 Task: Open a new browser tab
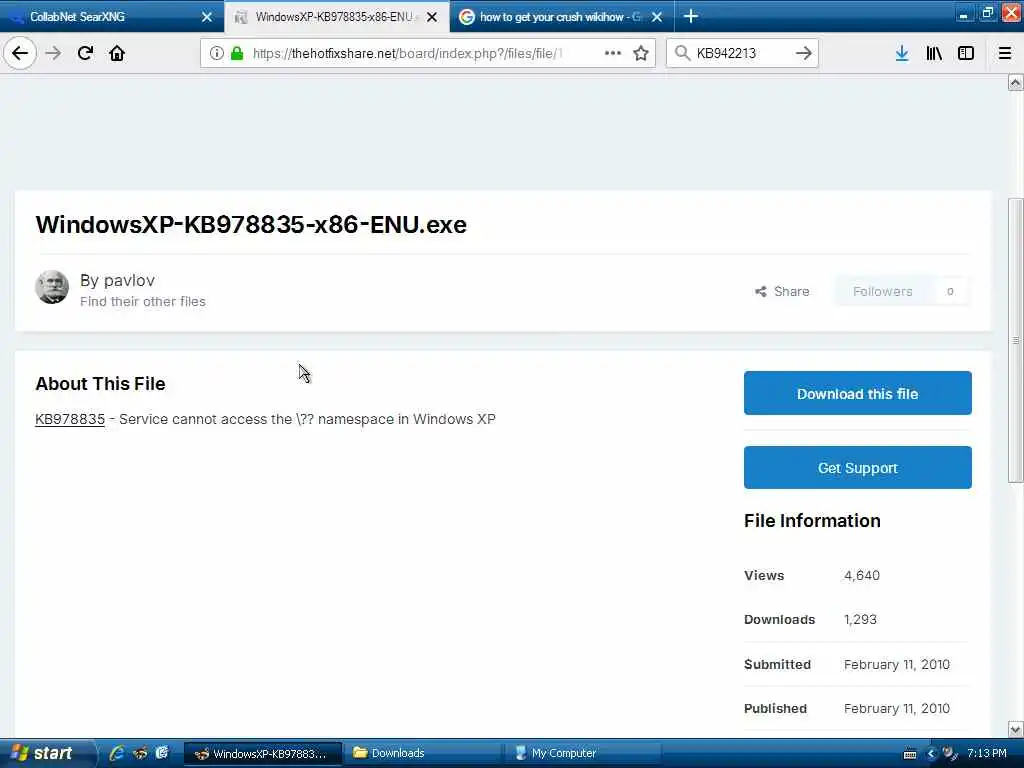click(x=691, y=16)
